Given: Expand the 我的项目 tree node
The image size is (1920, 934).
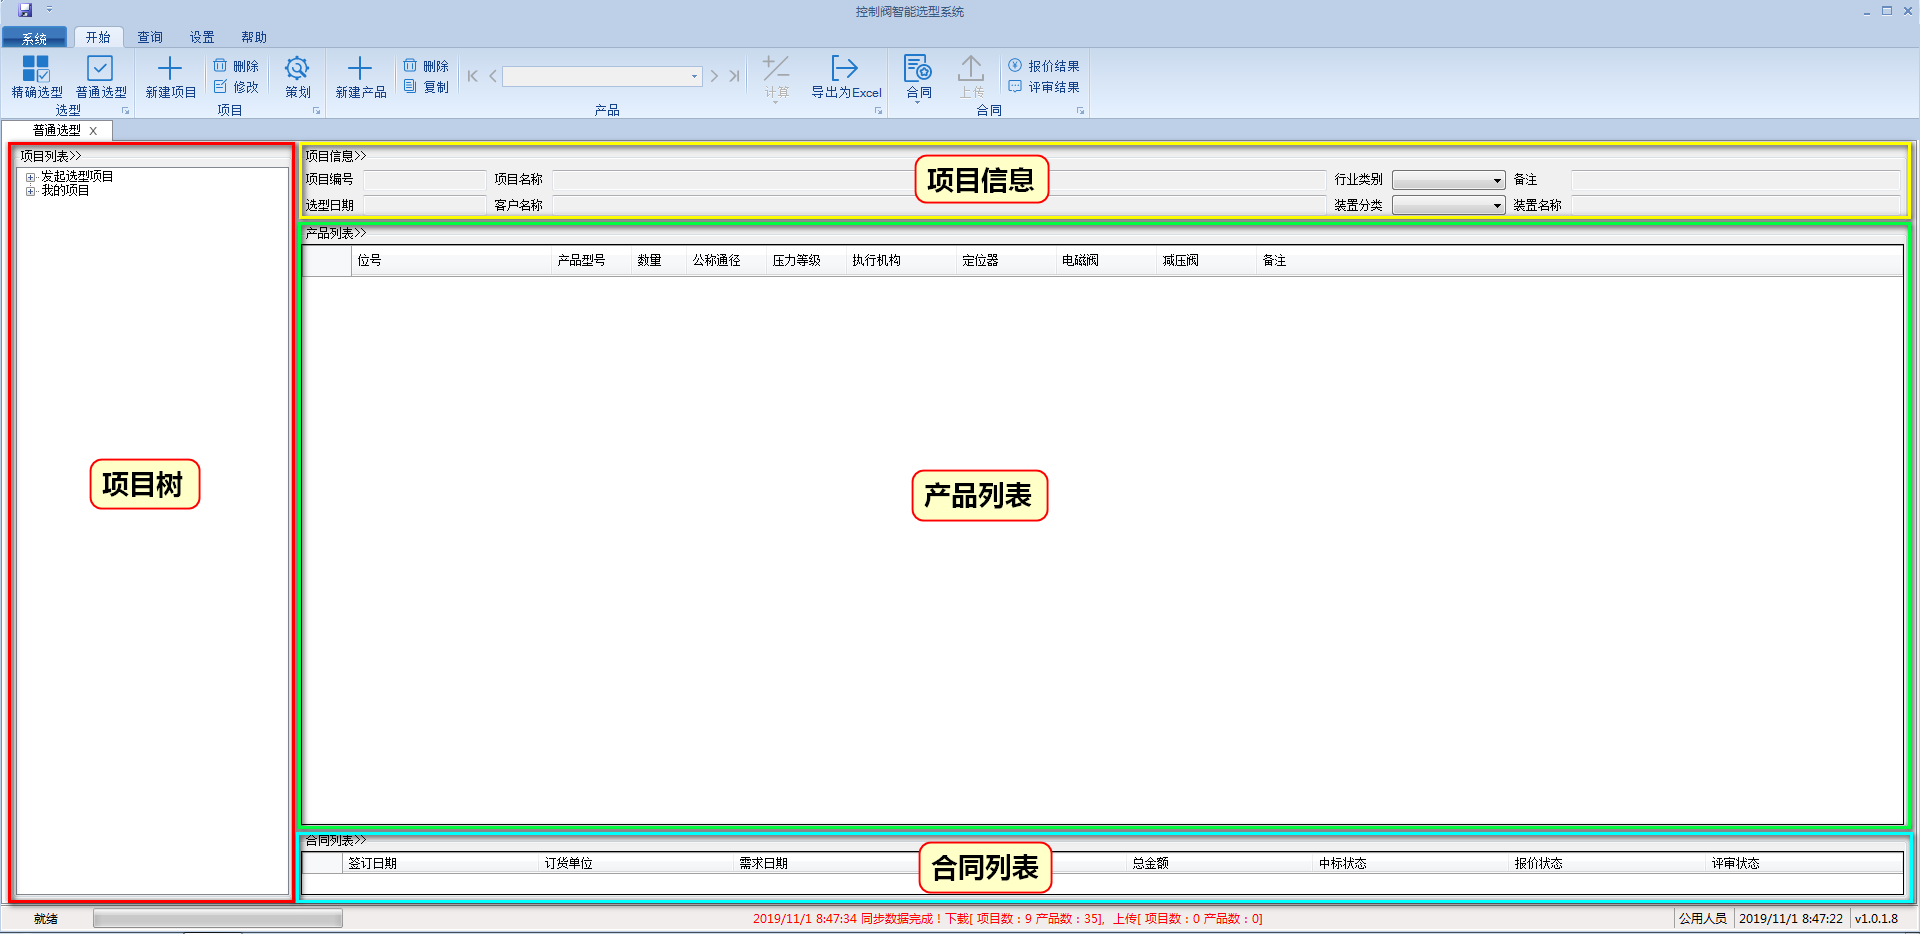Looking at the screenshot, I should click(x=31, y=191).
